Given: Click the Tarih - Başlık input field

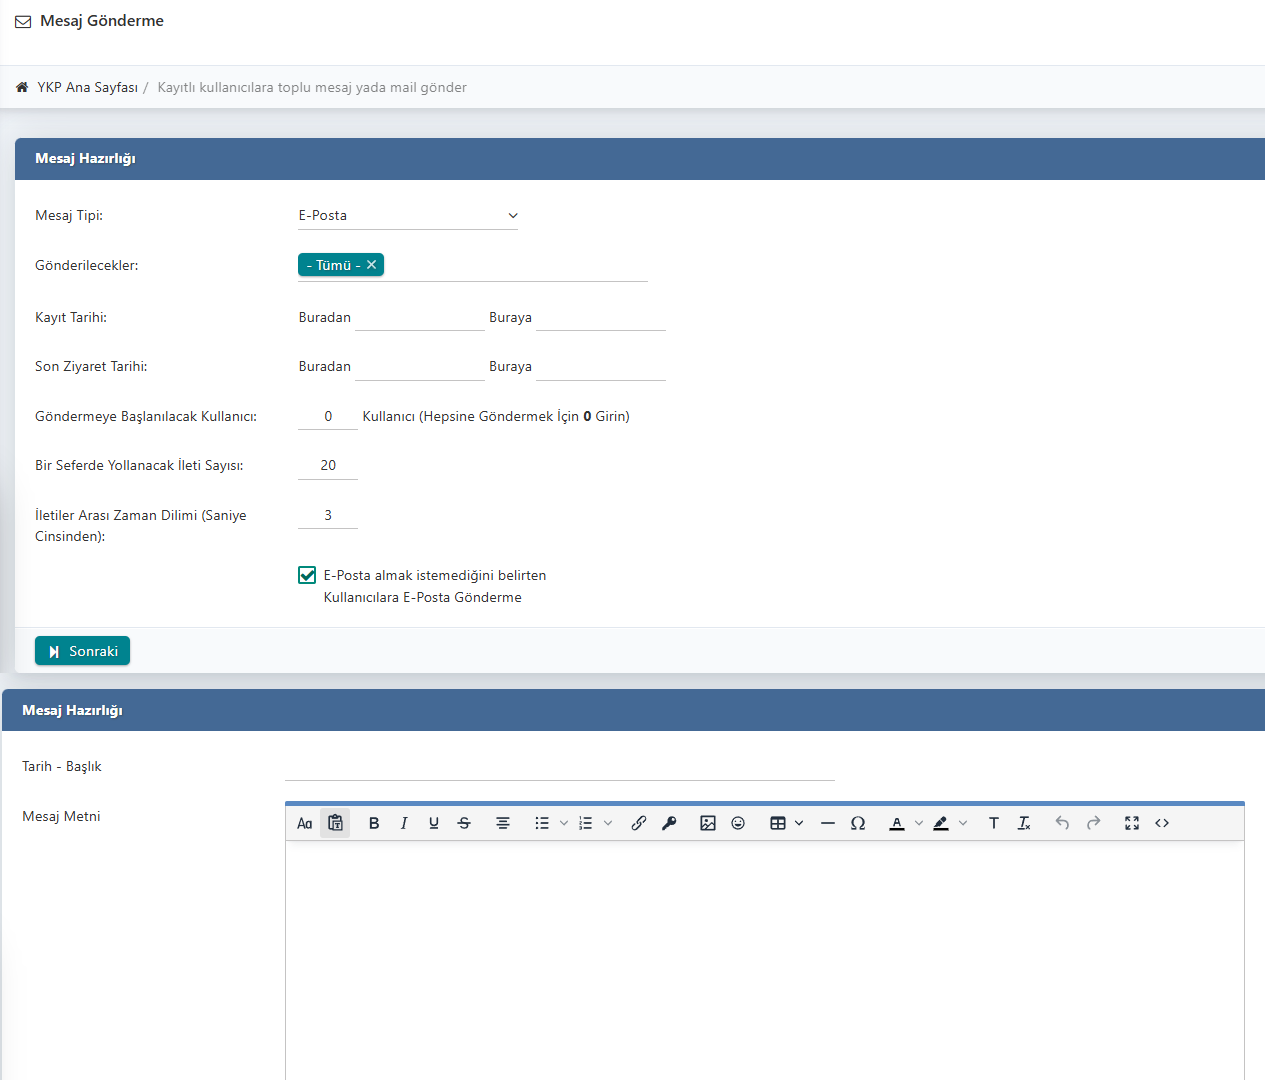Looking at the screenshot, I should click(x=559, y=767).
